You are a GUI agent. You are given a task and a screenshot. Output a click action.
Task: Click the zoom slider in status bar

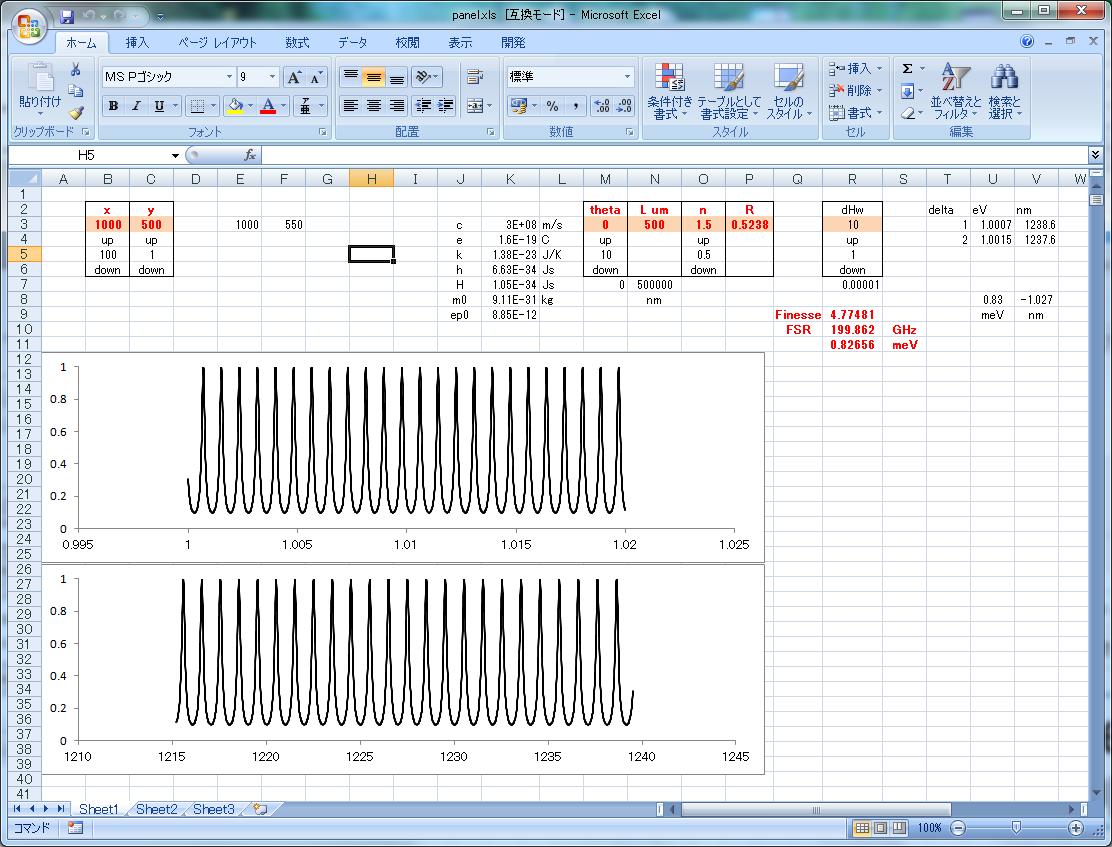(x=1016, y=828)
